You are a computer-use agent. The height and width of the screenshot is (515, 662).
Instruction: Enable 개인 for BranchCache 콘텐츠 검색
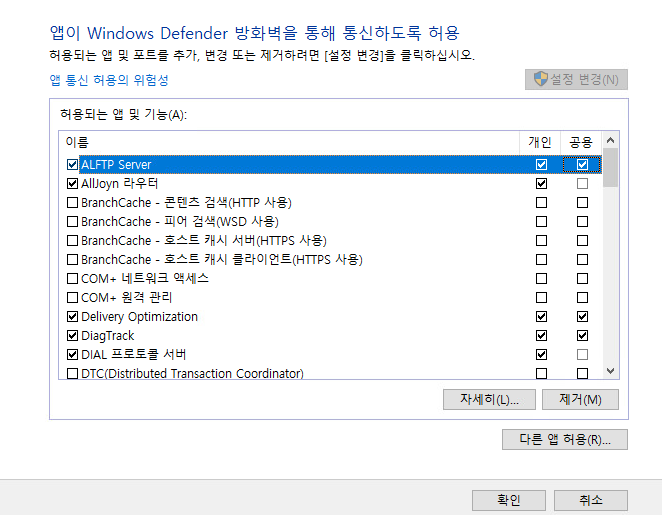pos(541,203)
